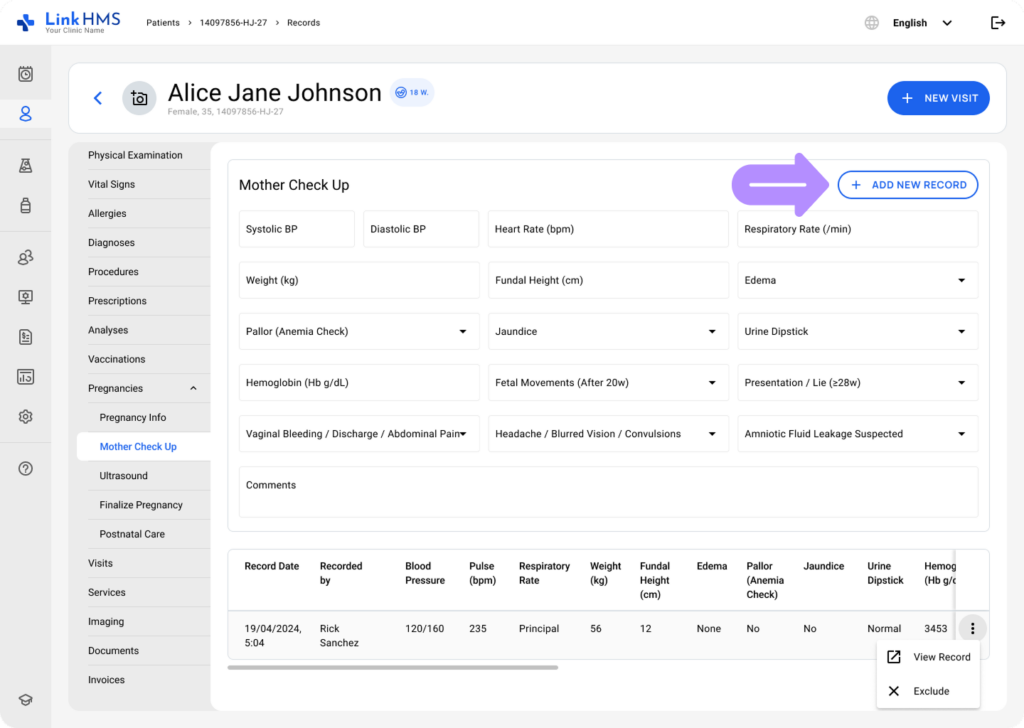
Task: Expand the Pallor (Anemia Check) dropdown
Action: point(358,332)
